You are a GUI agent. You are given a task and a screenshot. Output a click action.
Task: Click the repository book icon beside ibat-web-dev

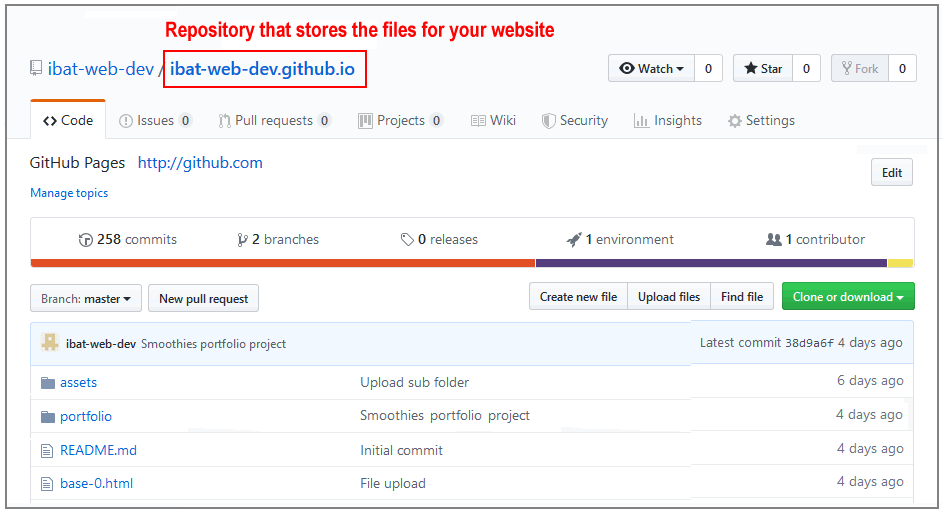[x=36, y=68]
